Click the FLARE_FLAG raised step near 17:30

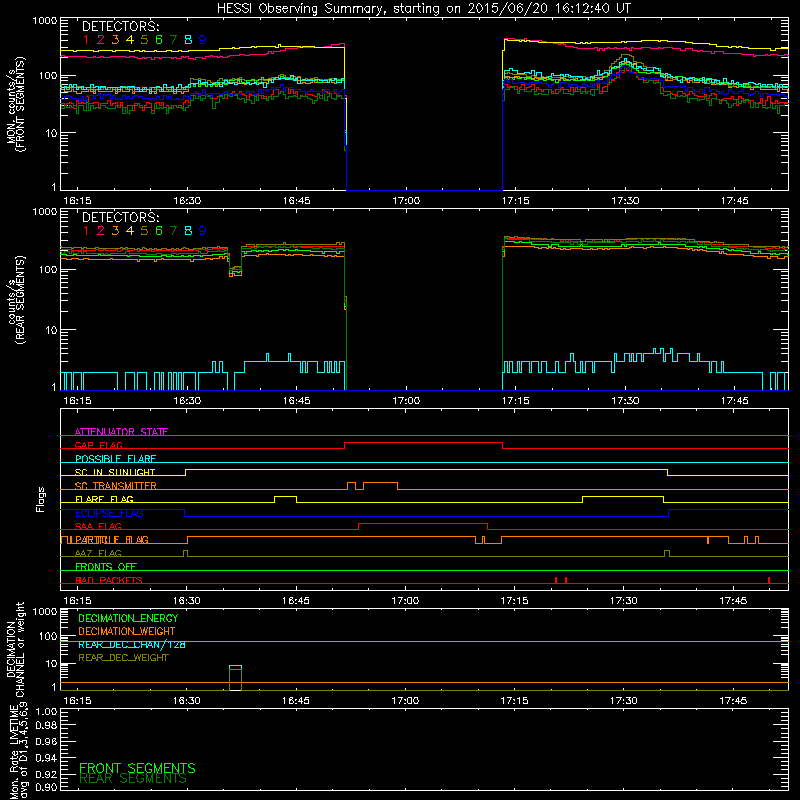[623, 496]
